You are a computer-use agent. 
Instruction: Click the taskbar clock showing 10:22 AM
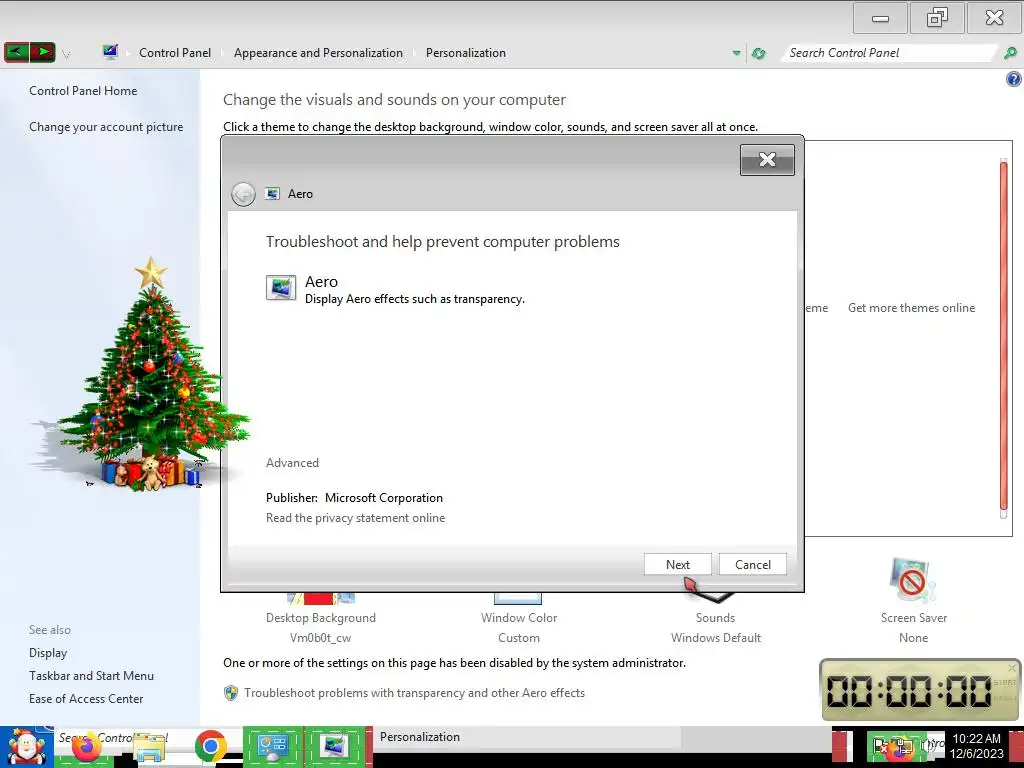pyautogui.click(x=977, y=746)
